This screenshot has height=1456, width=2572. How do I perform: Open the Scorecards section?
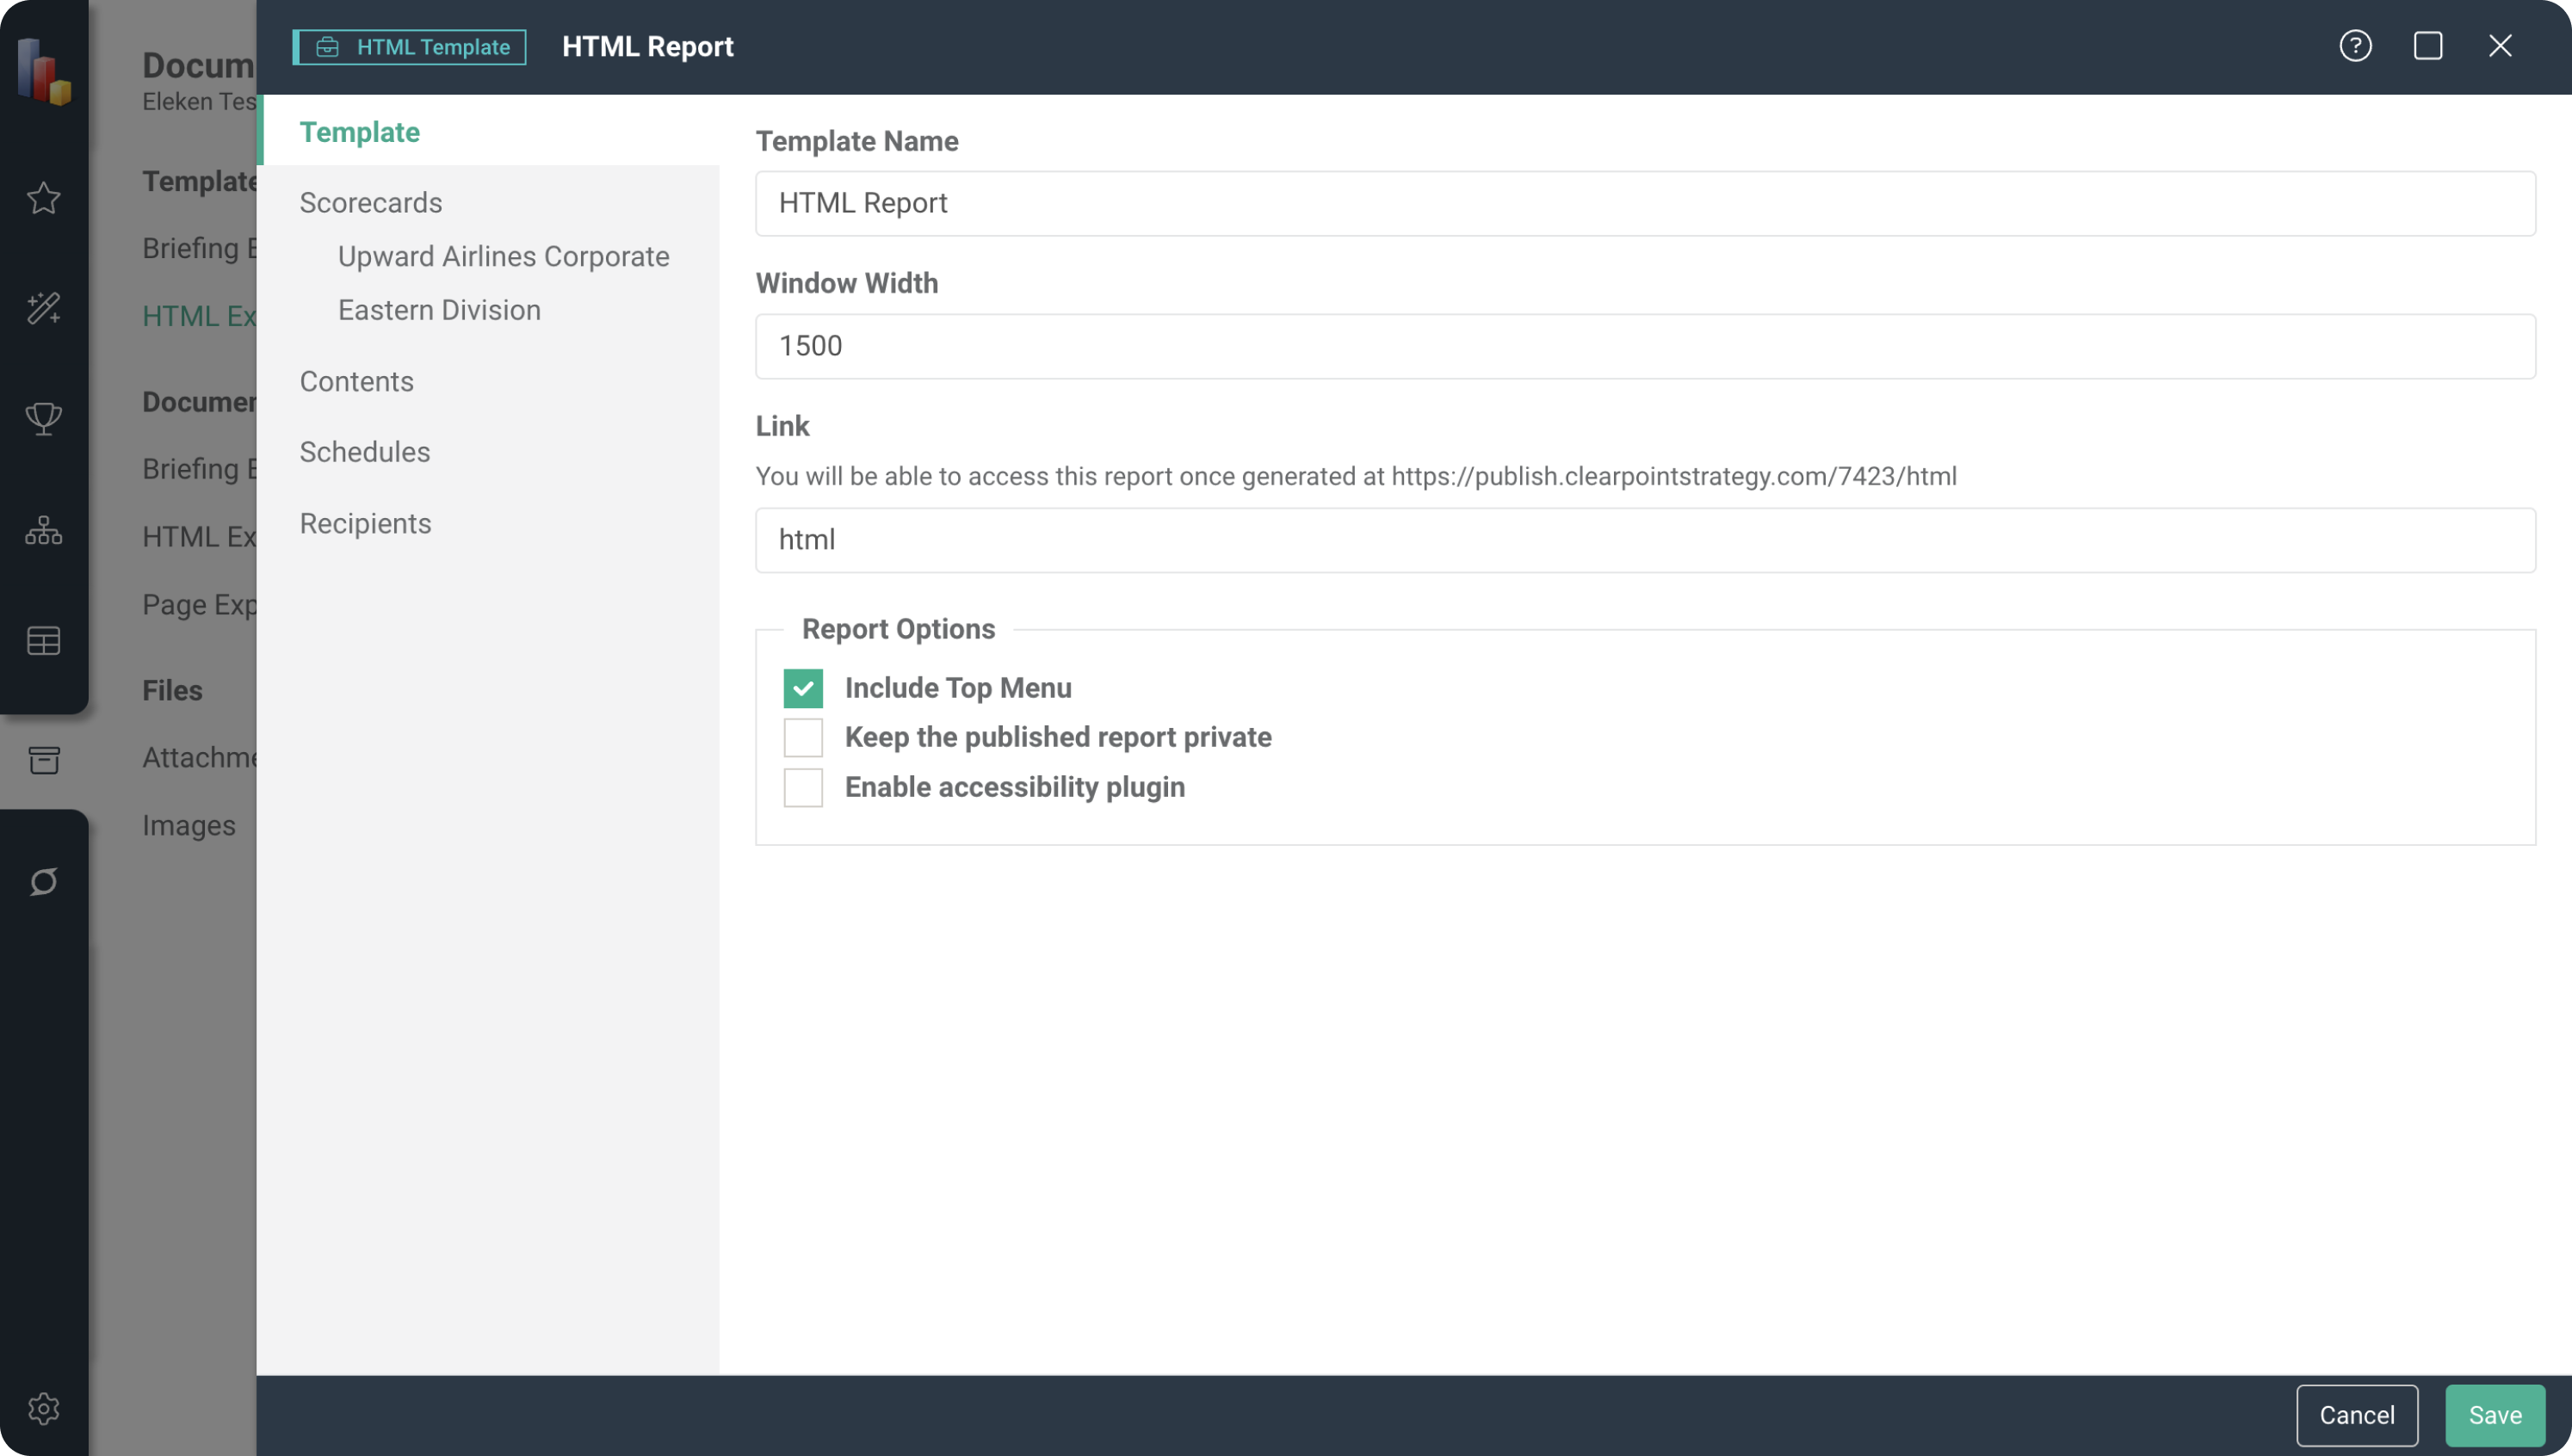pyautogui.click(x=371, y=202)
